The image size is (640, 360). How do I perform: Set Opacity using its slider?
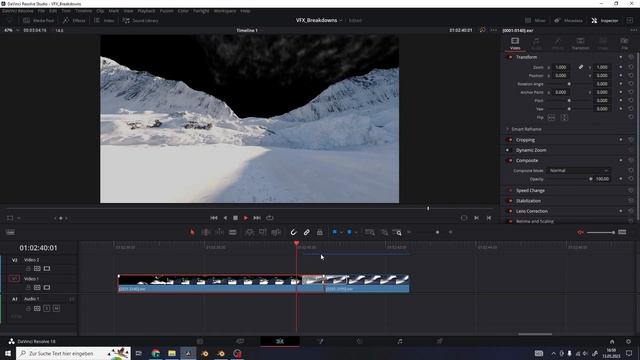coord(569,179)
